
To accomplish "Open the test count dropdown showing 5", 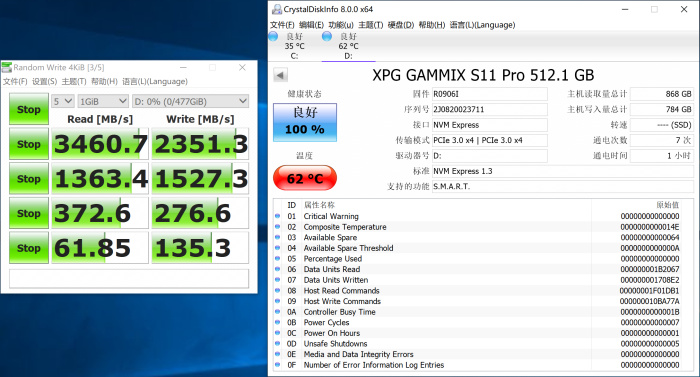I will tap(62, 101).
